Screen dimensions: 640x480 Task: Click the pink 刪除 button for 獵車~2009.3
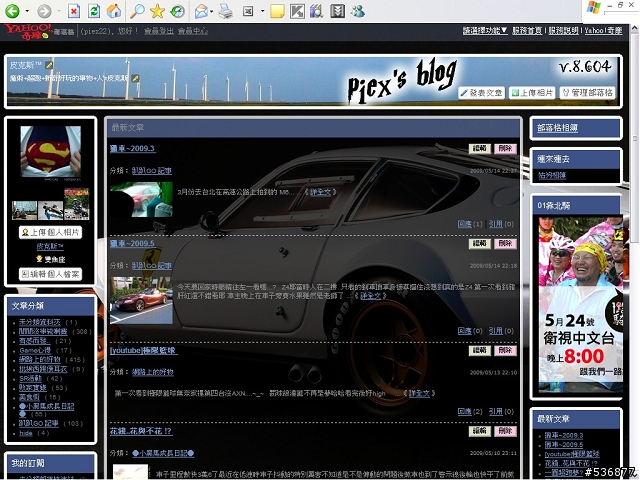coord(505,149)
